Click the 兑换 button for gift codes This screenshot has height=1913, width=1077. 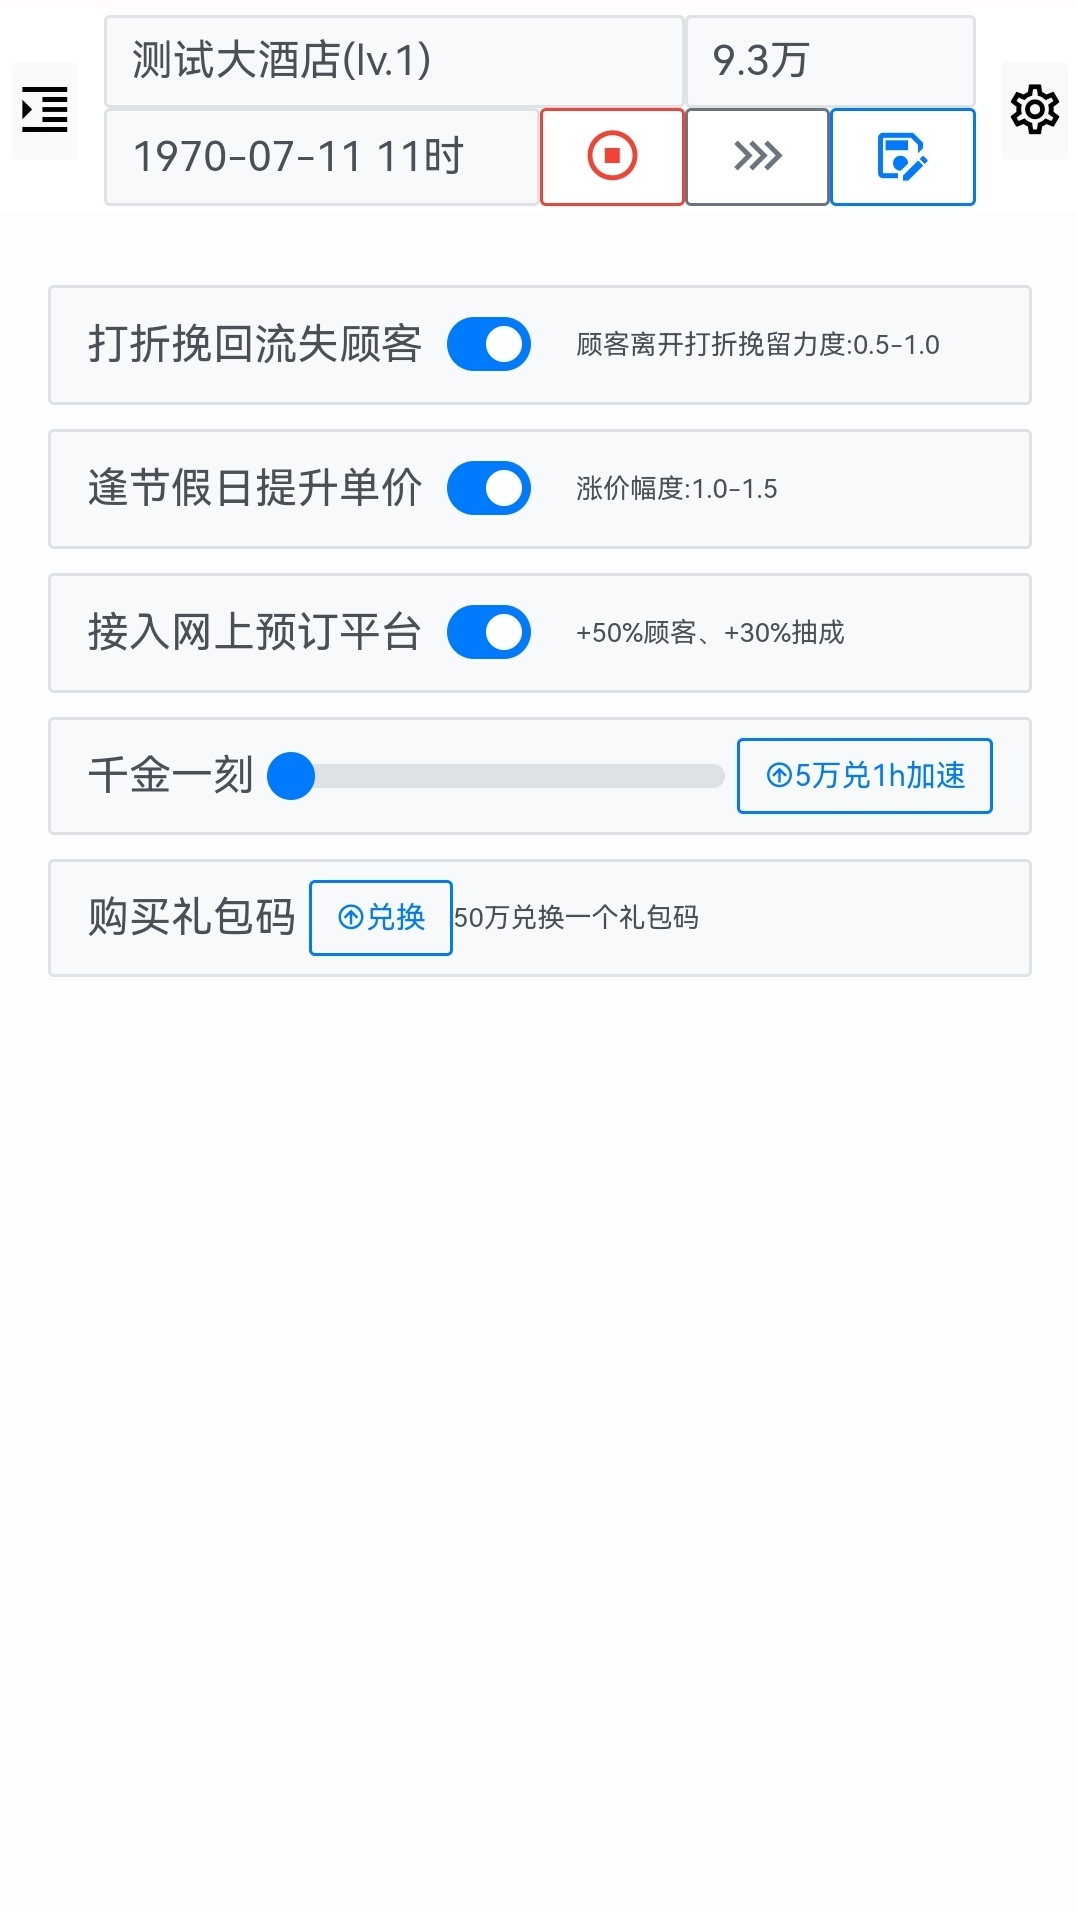click(380, 917)
